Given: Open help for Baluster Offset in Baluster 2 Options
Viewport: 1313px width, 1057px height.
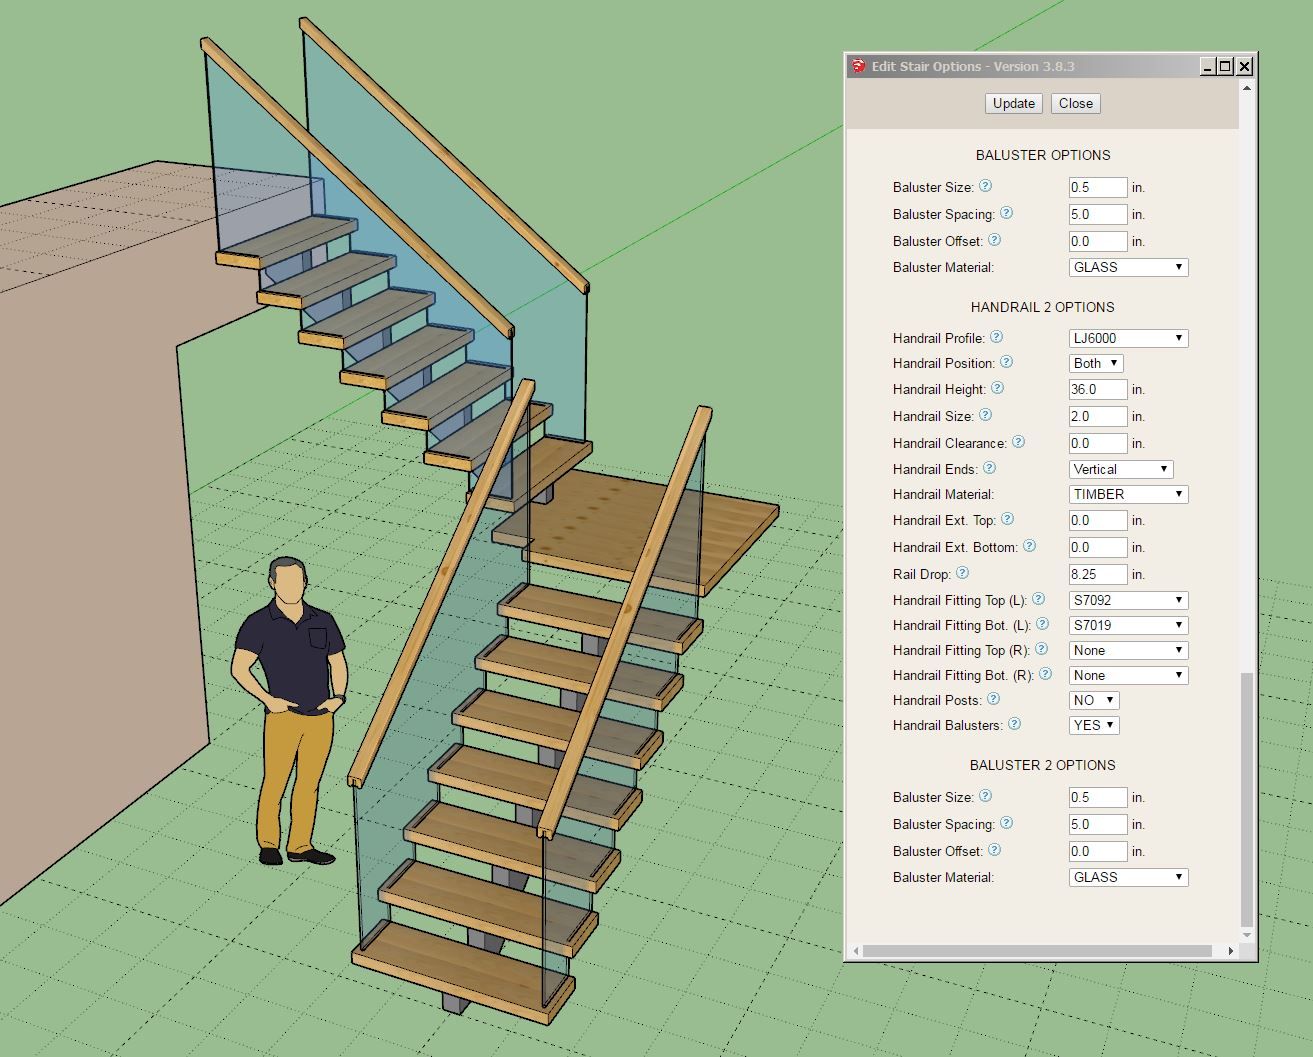Looking at the screenshot, I should [x=994, y=850].
